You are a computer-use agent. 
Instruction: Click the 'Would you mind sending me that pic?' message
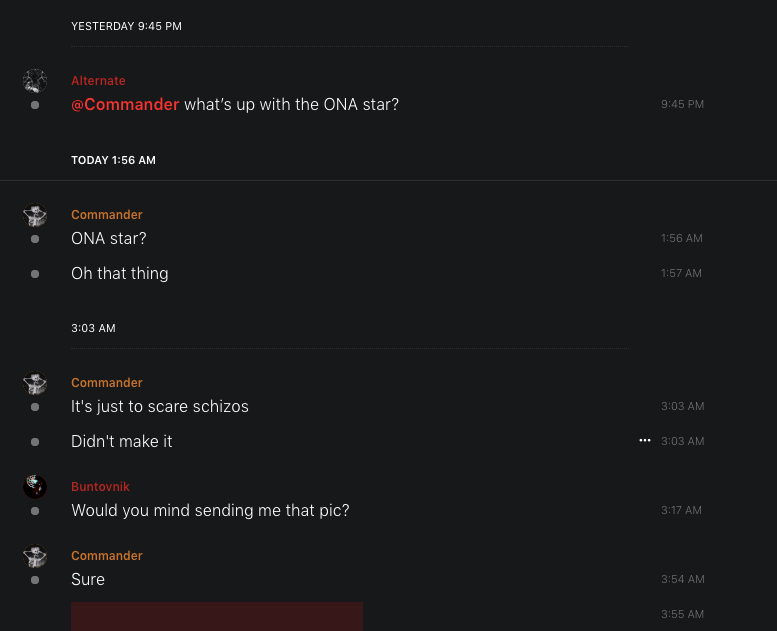[210, 510]
